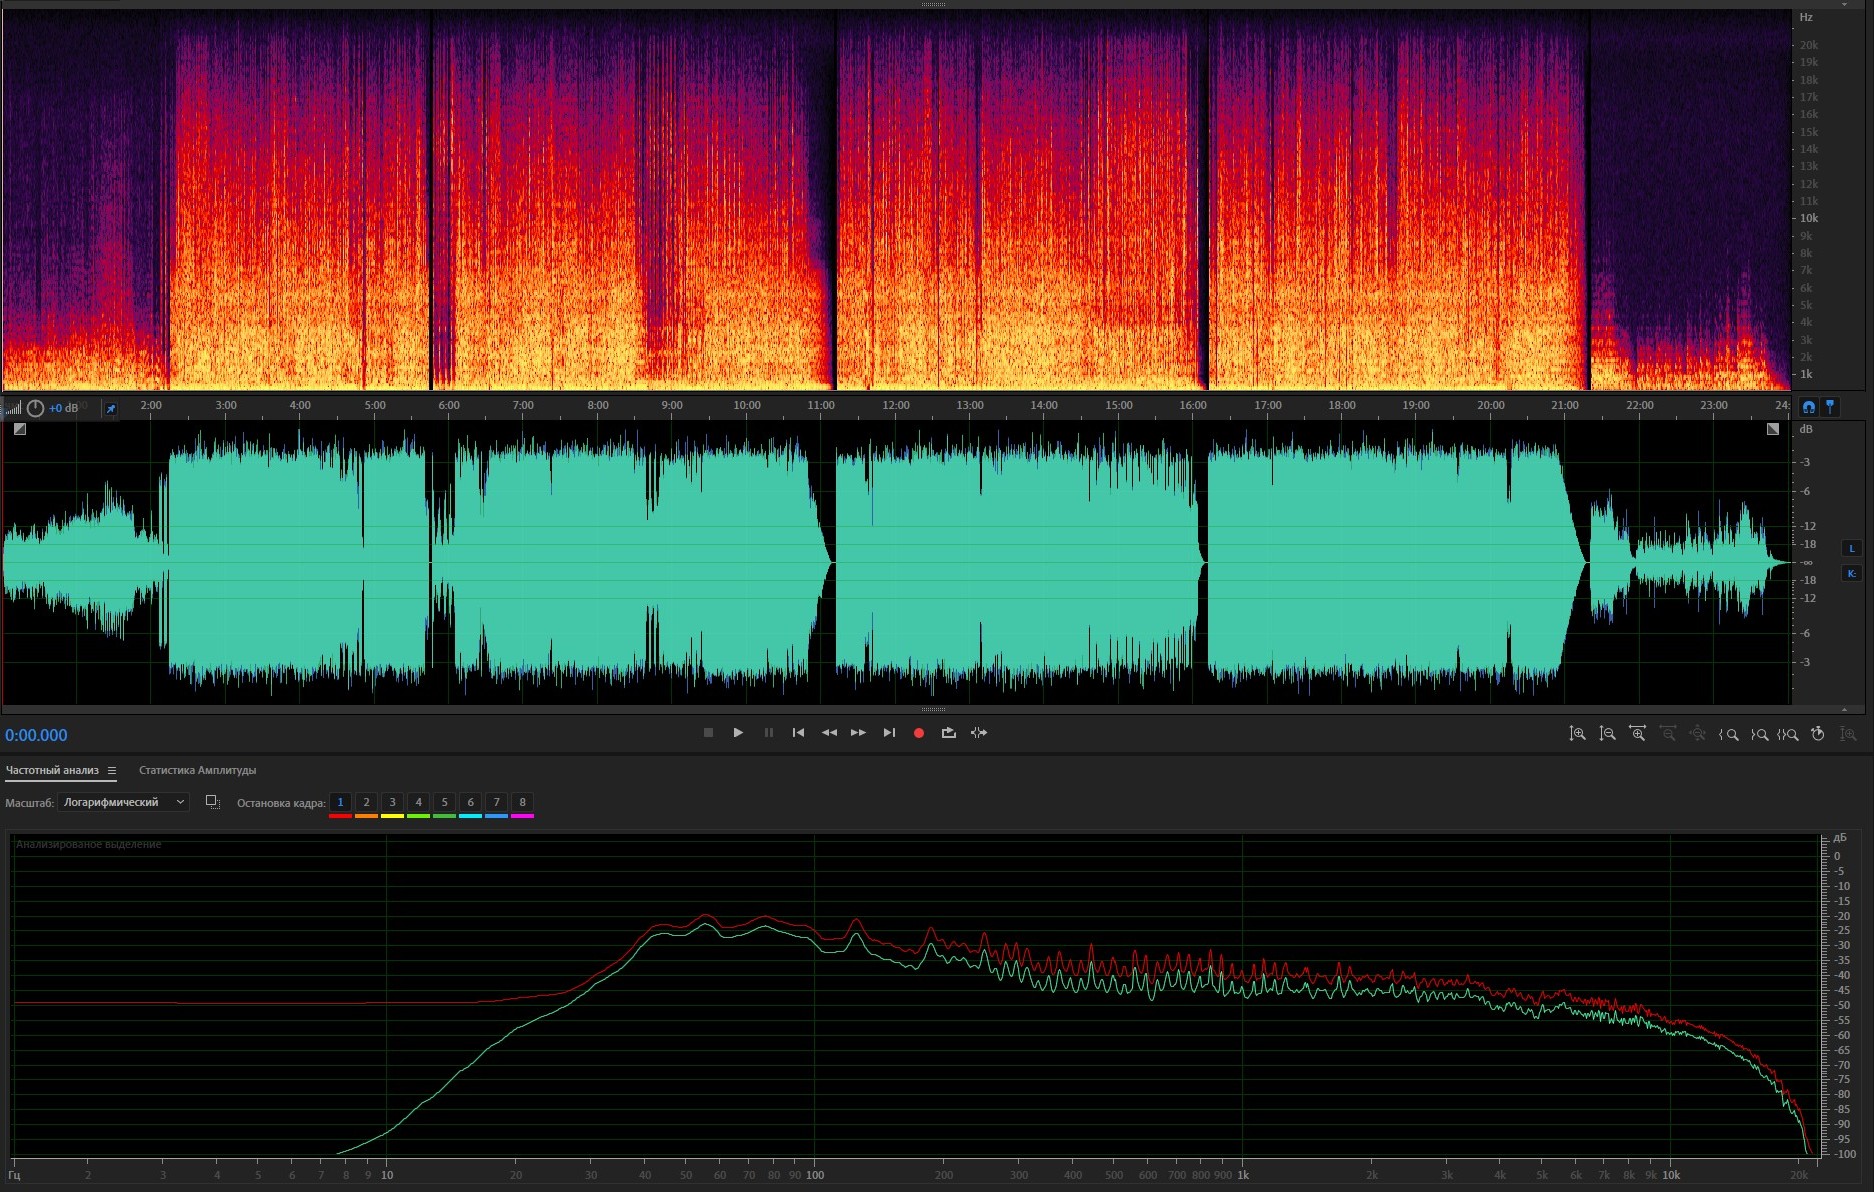Click Zoom In (Time) icon
This screenshot has width=1874, height=1192.
point(1637,734)
